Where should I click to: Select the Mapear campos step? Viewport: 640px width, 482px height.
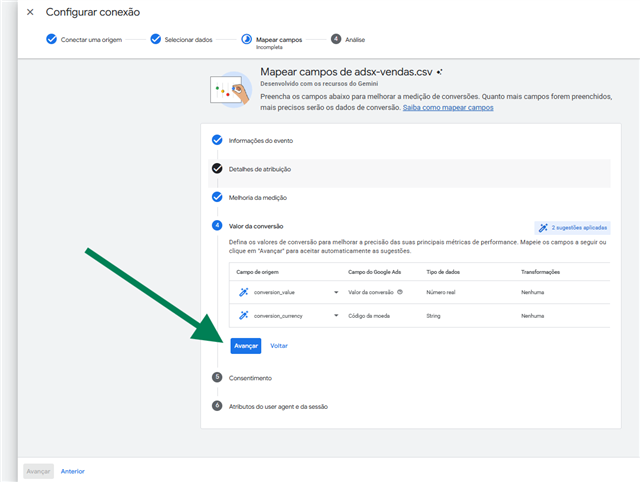tap(272, 41)
